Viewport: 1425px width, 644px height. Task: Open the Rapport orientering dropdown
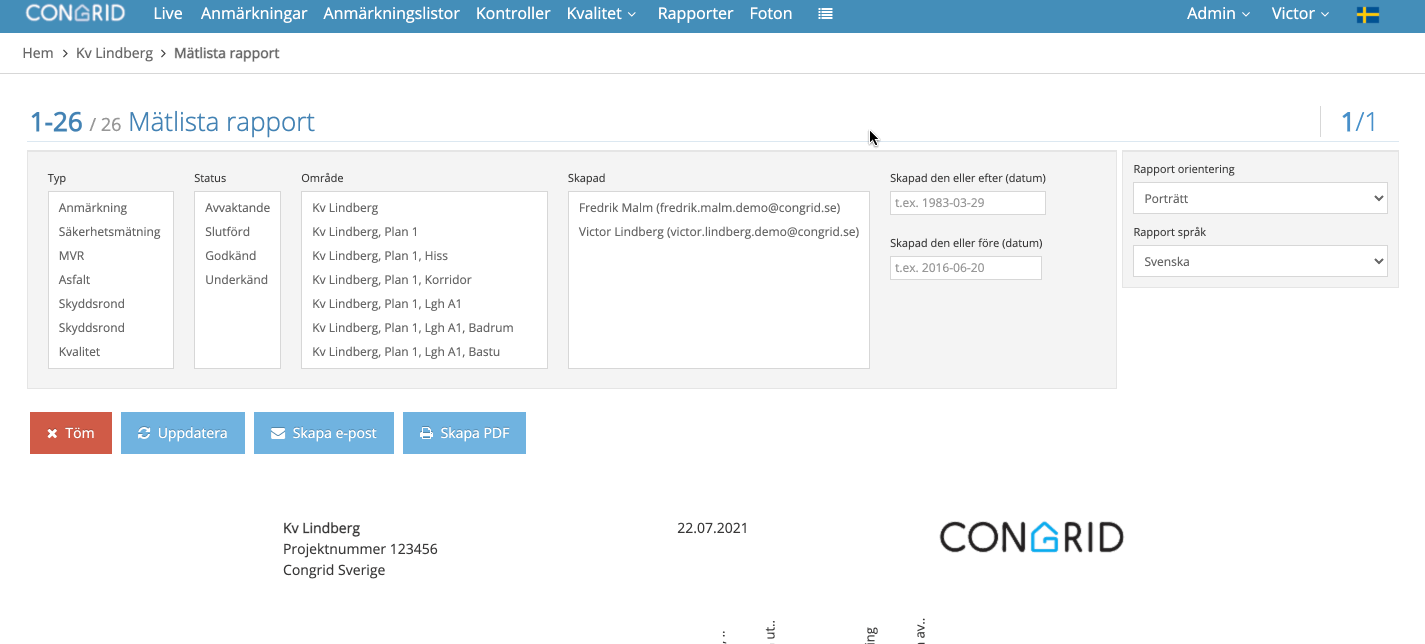[1260, 198]
